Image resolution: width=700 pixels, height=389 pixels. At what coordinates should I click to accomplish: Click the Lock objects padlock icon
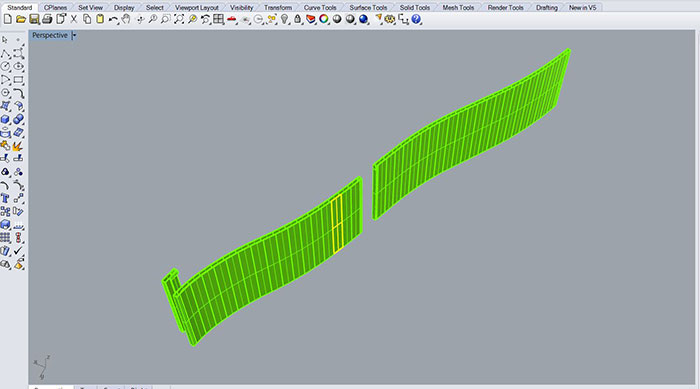point(297,19)
